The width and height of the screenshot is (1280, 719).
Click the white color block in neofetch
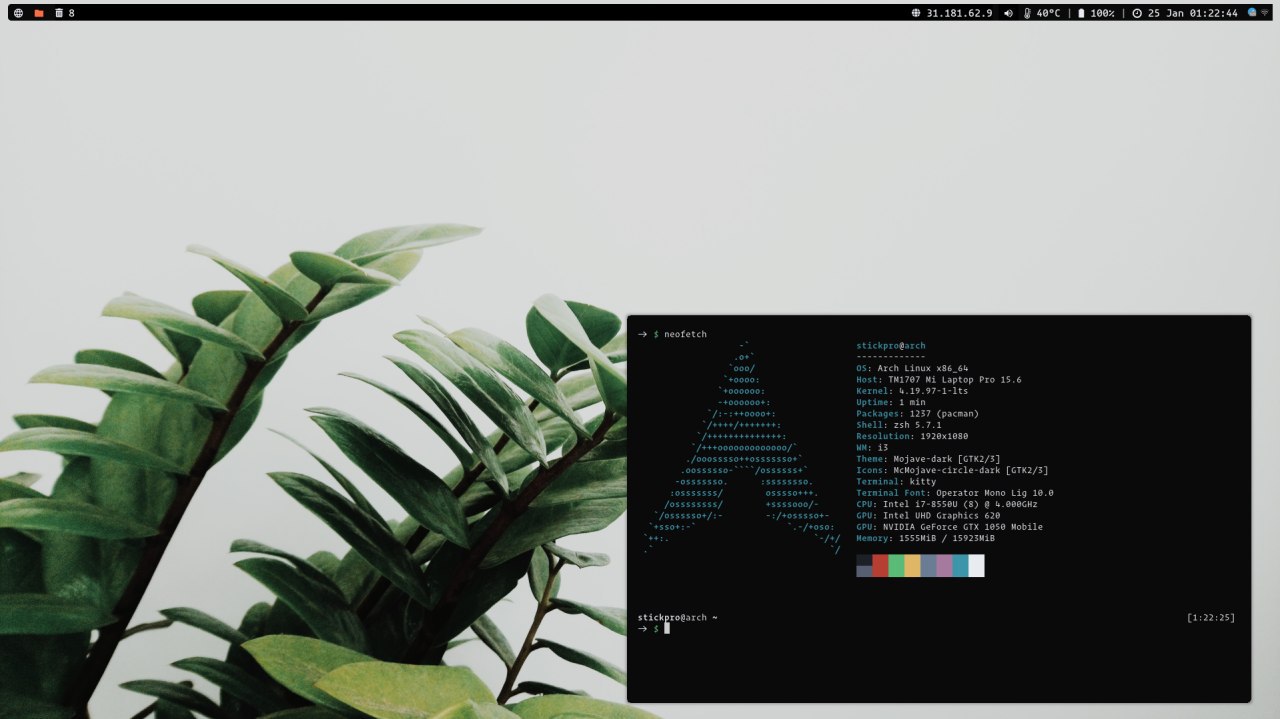976,566
